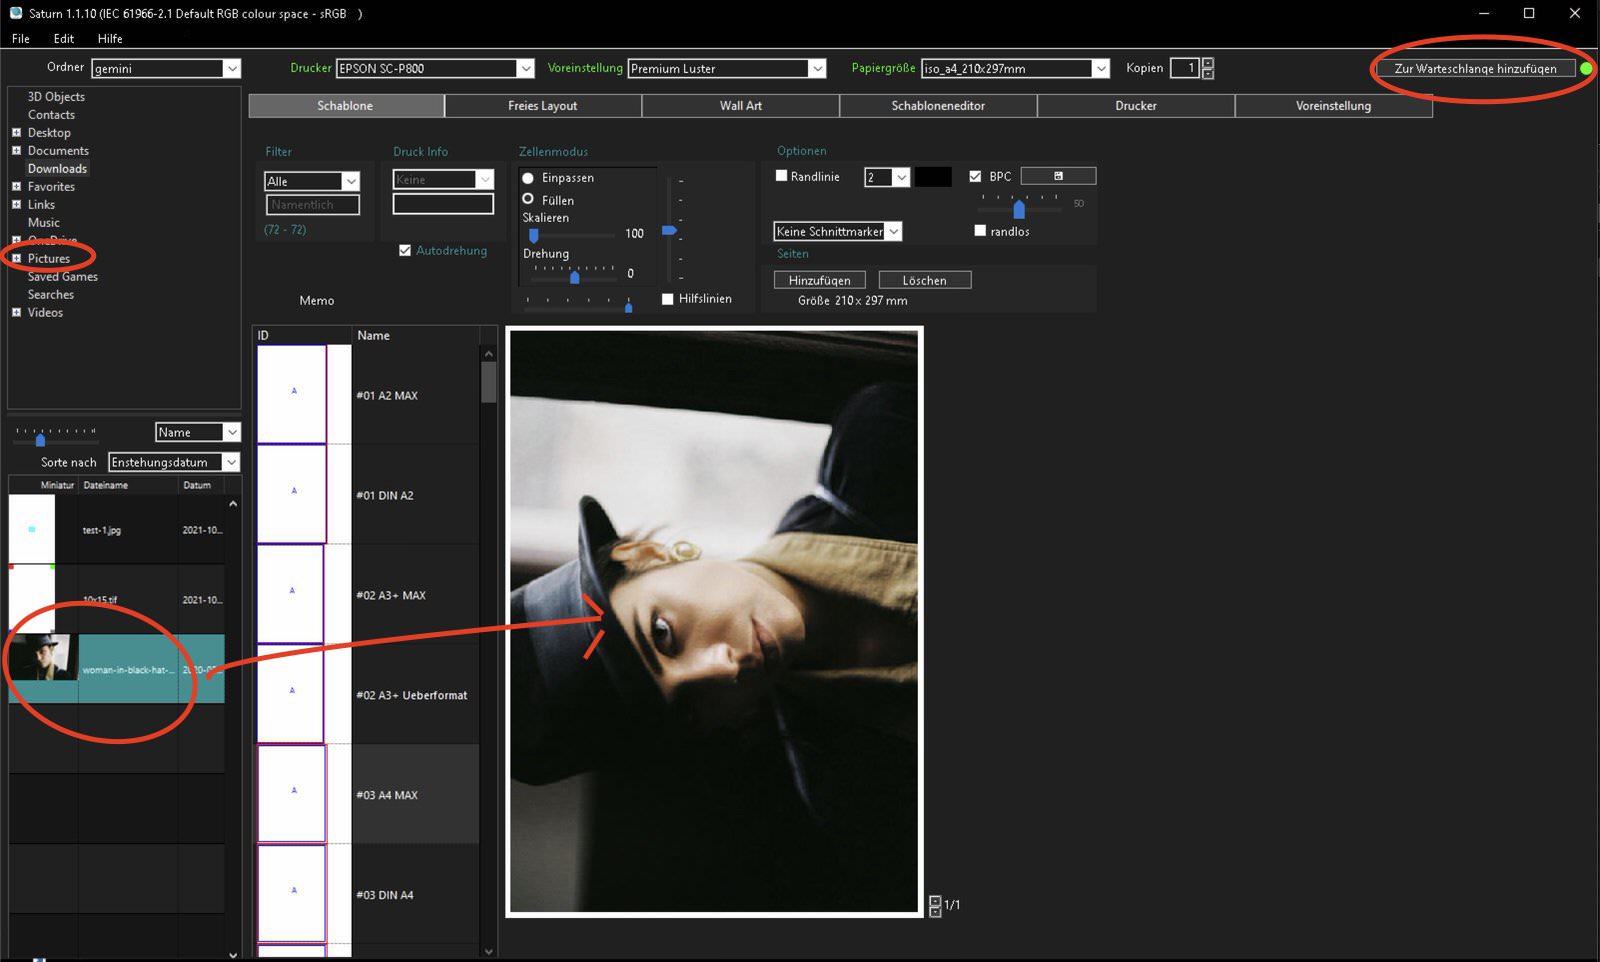Image resolution: width=1600 pixels, height=962 pixels.
Task: Open the Name dropdown above Sorte nach
Action: (x=198, y=432)
